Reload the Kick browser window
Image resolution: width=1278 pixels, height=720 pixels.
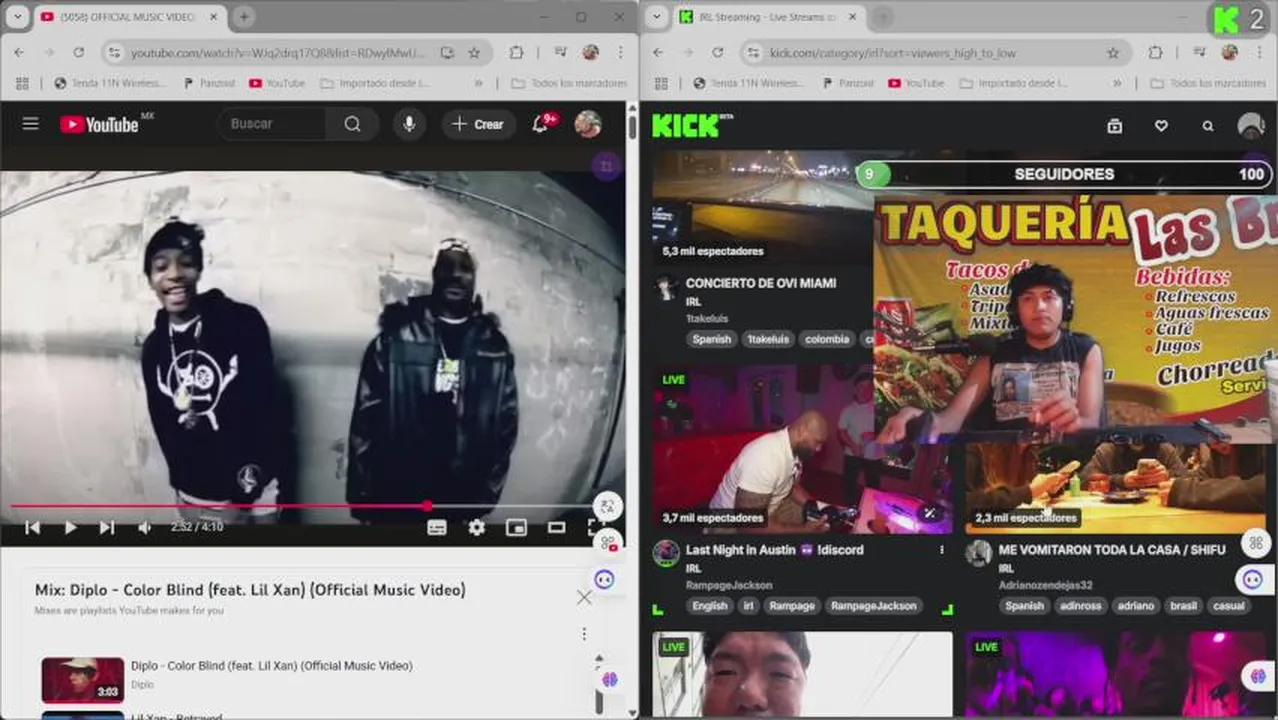point(717,53)
